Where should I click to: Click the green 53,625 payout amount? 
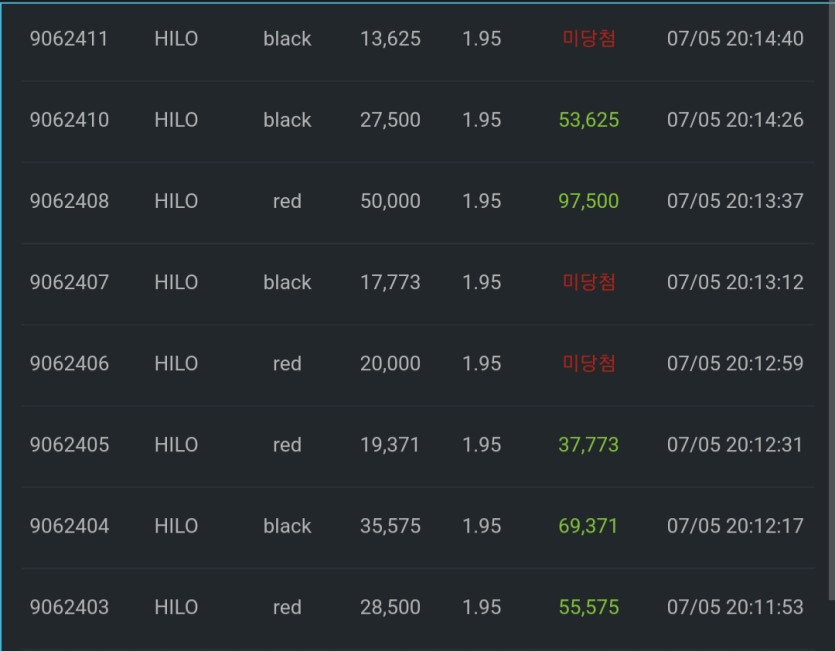(589, 120)
